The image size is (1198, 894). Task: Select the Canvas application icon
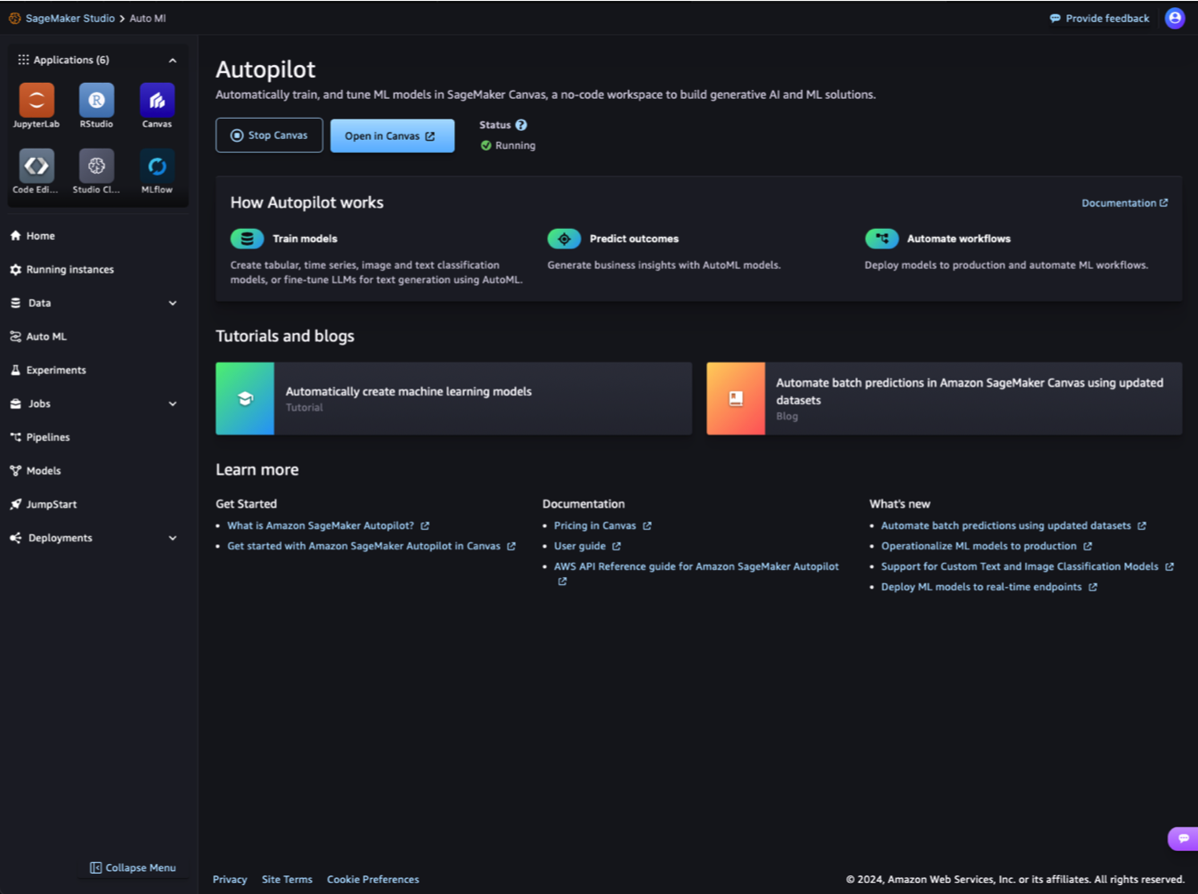point(157,101)
